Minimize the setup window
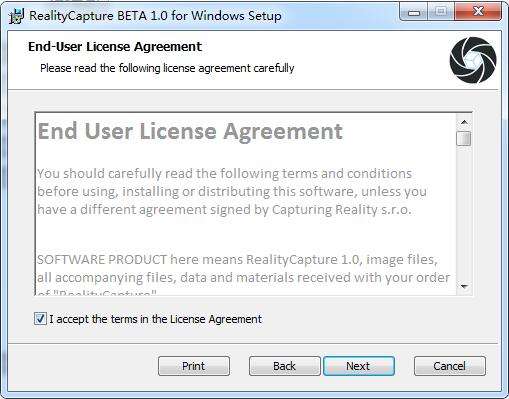Image resolution: width=509 pixels, height=399 pixels. tap(414, 13)
